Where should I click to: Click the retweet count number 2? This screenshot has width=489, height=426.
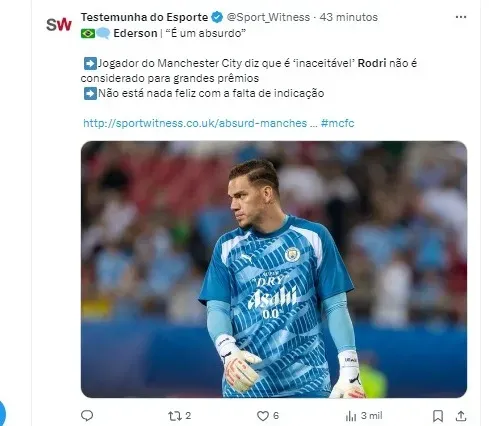[188, 416]
